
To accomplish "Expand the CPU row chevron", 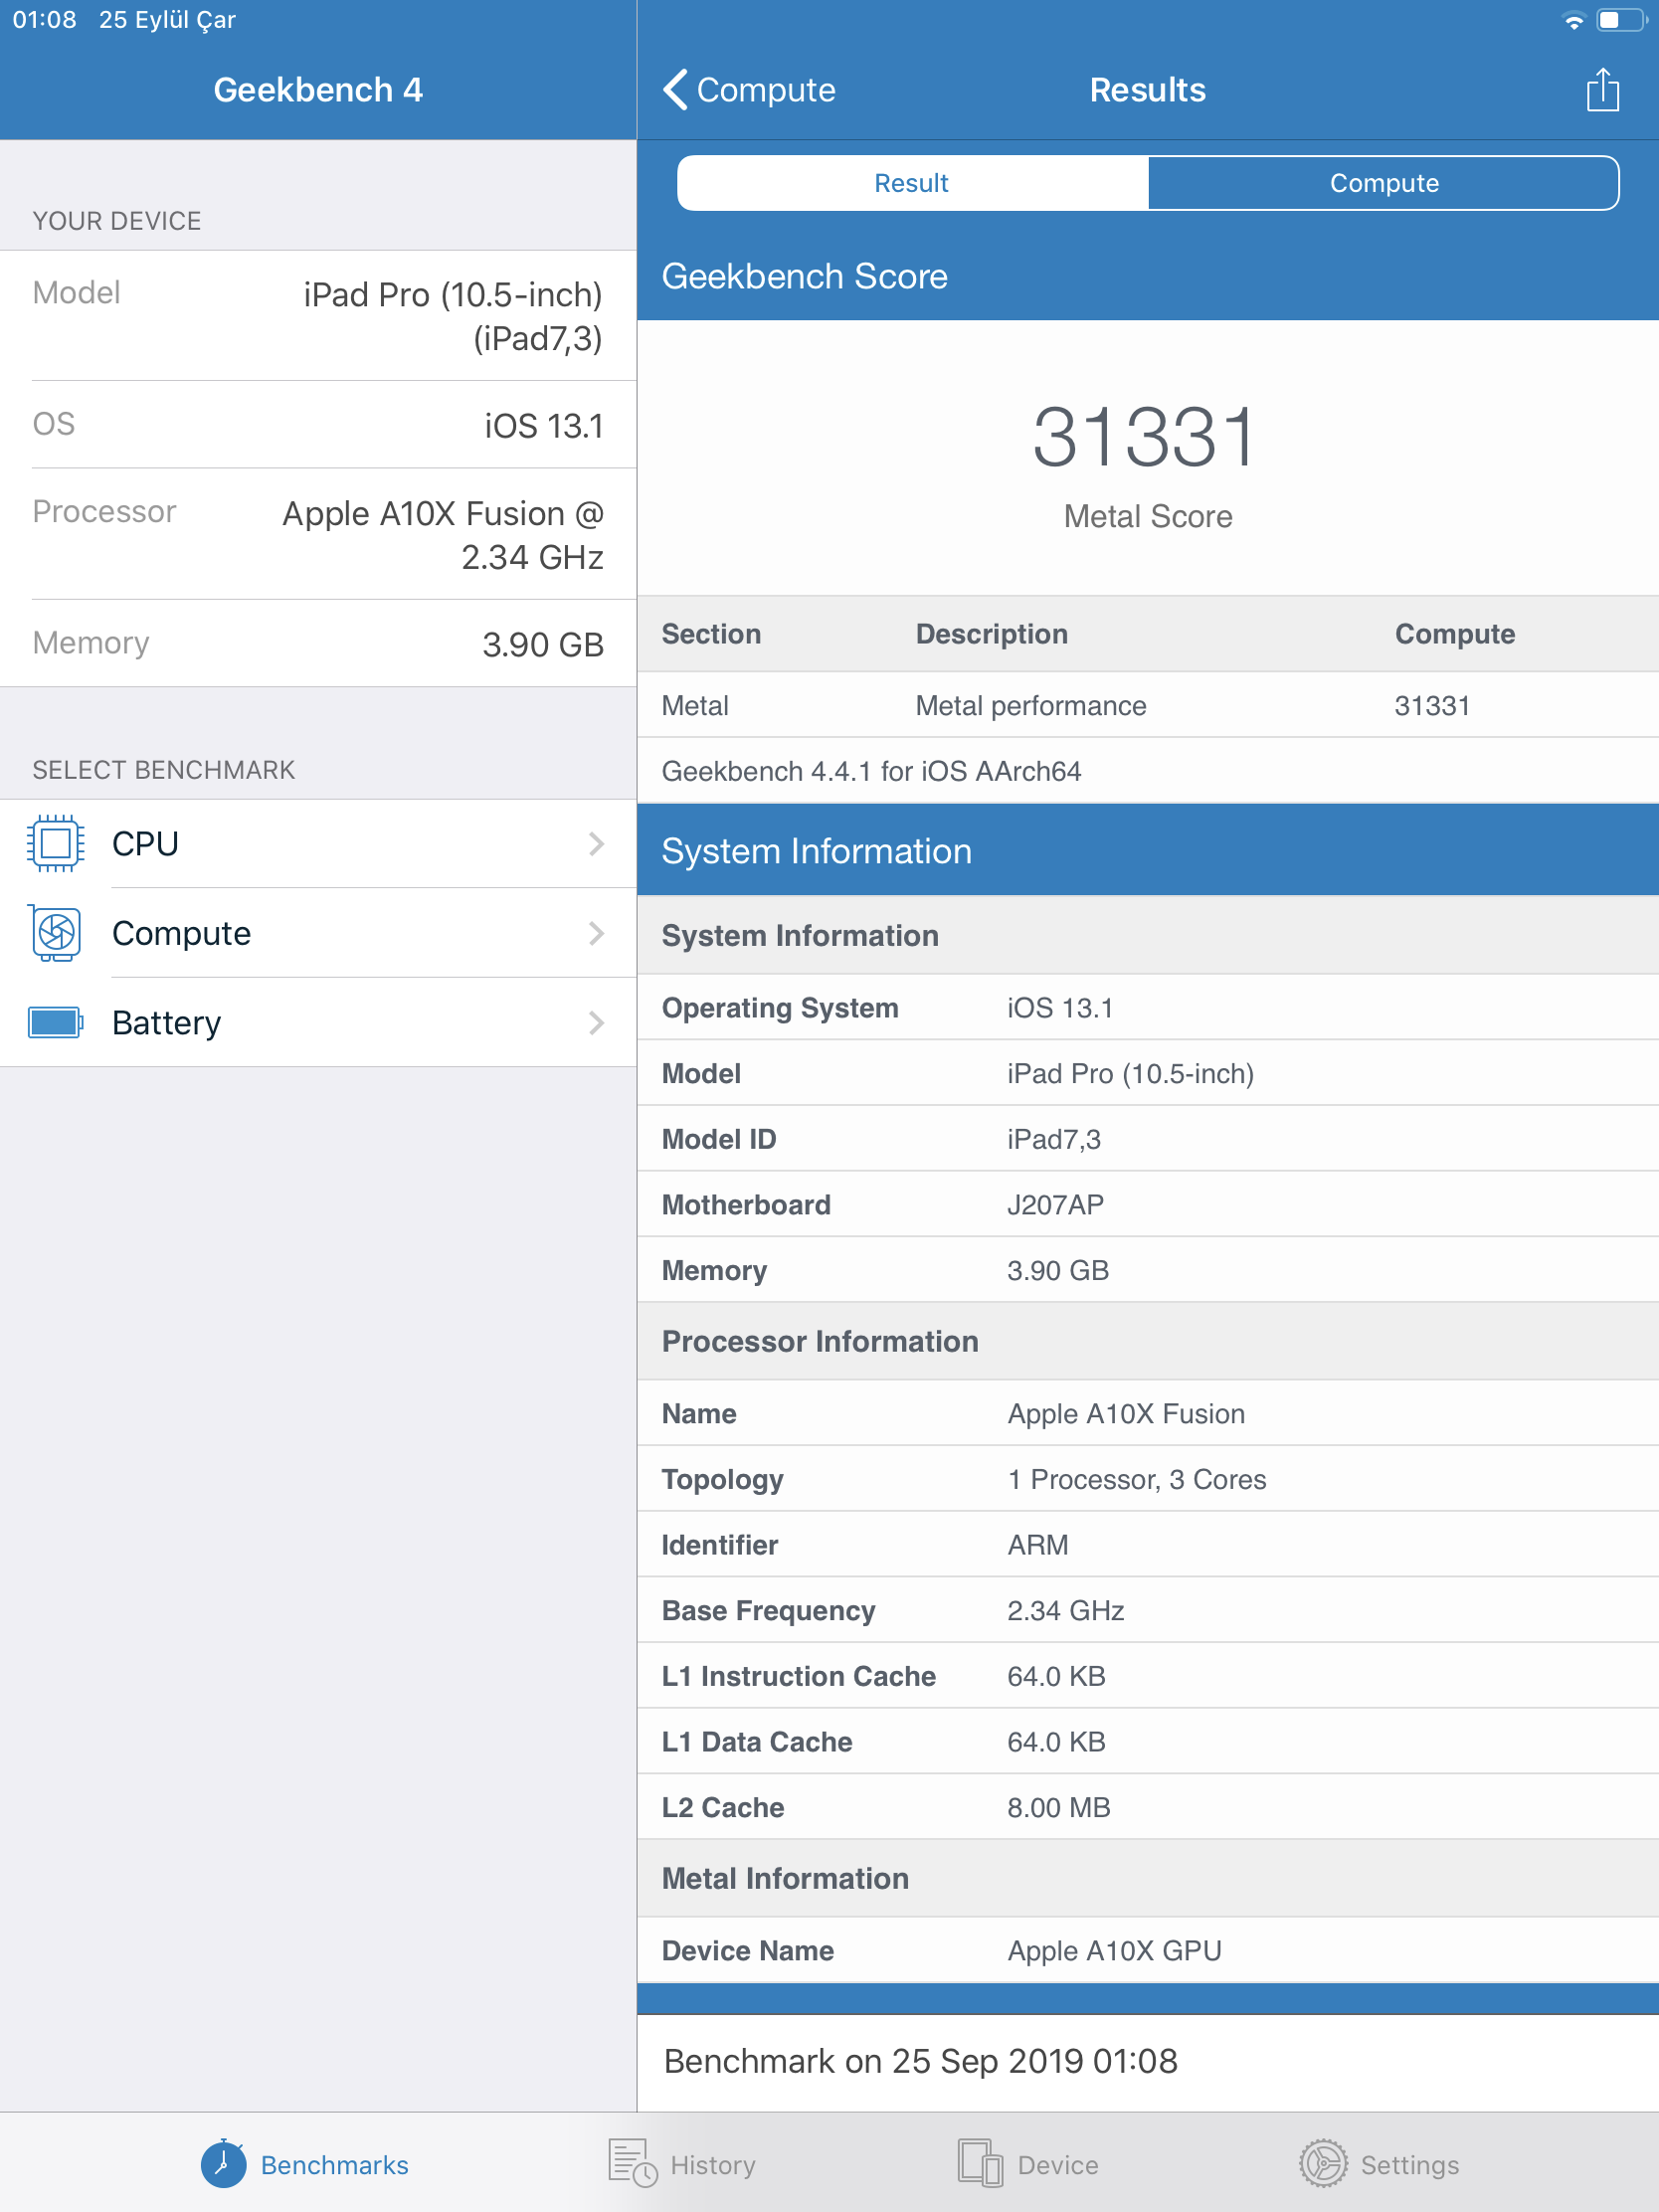I will [596, 844].
